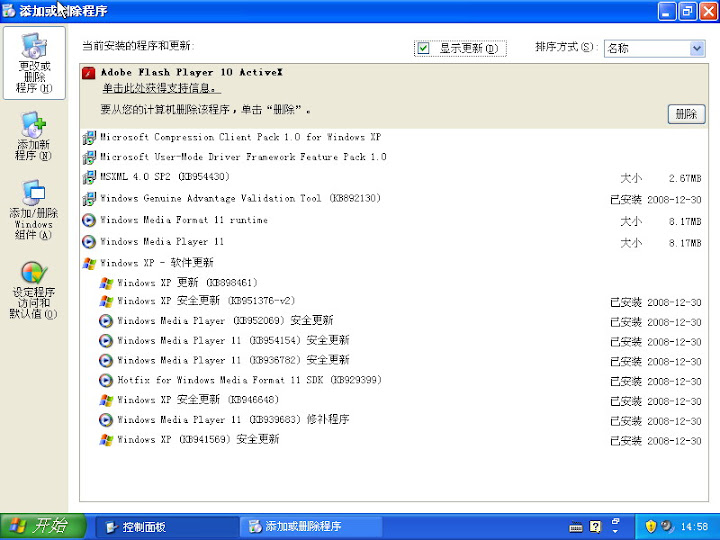Click the support information link
Image resolution: width=720 pixels, height=540 pixels.
point(159,88)
